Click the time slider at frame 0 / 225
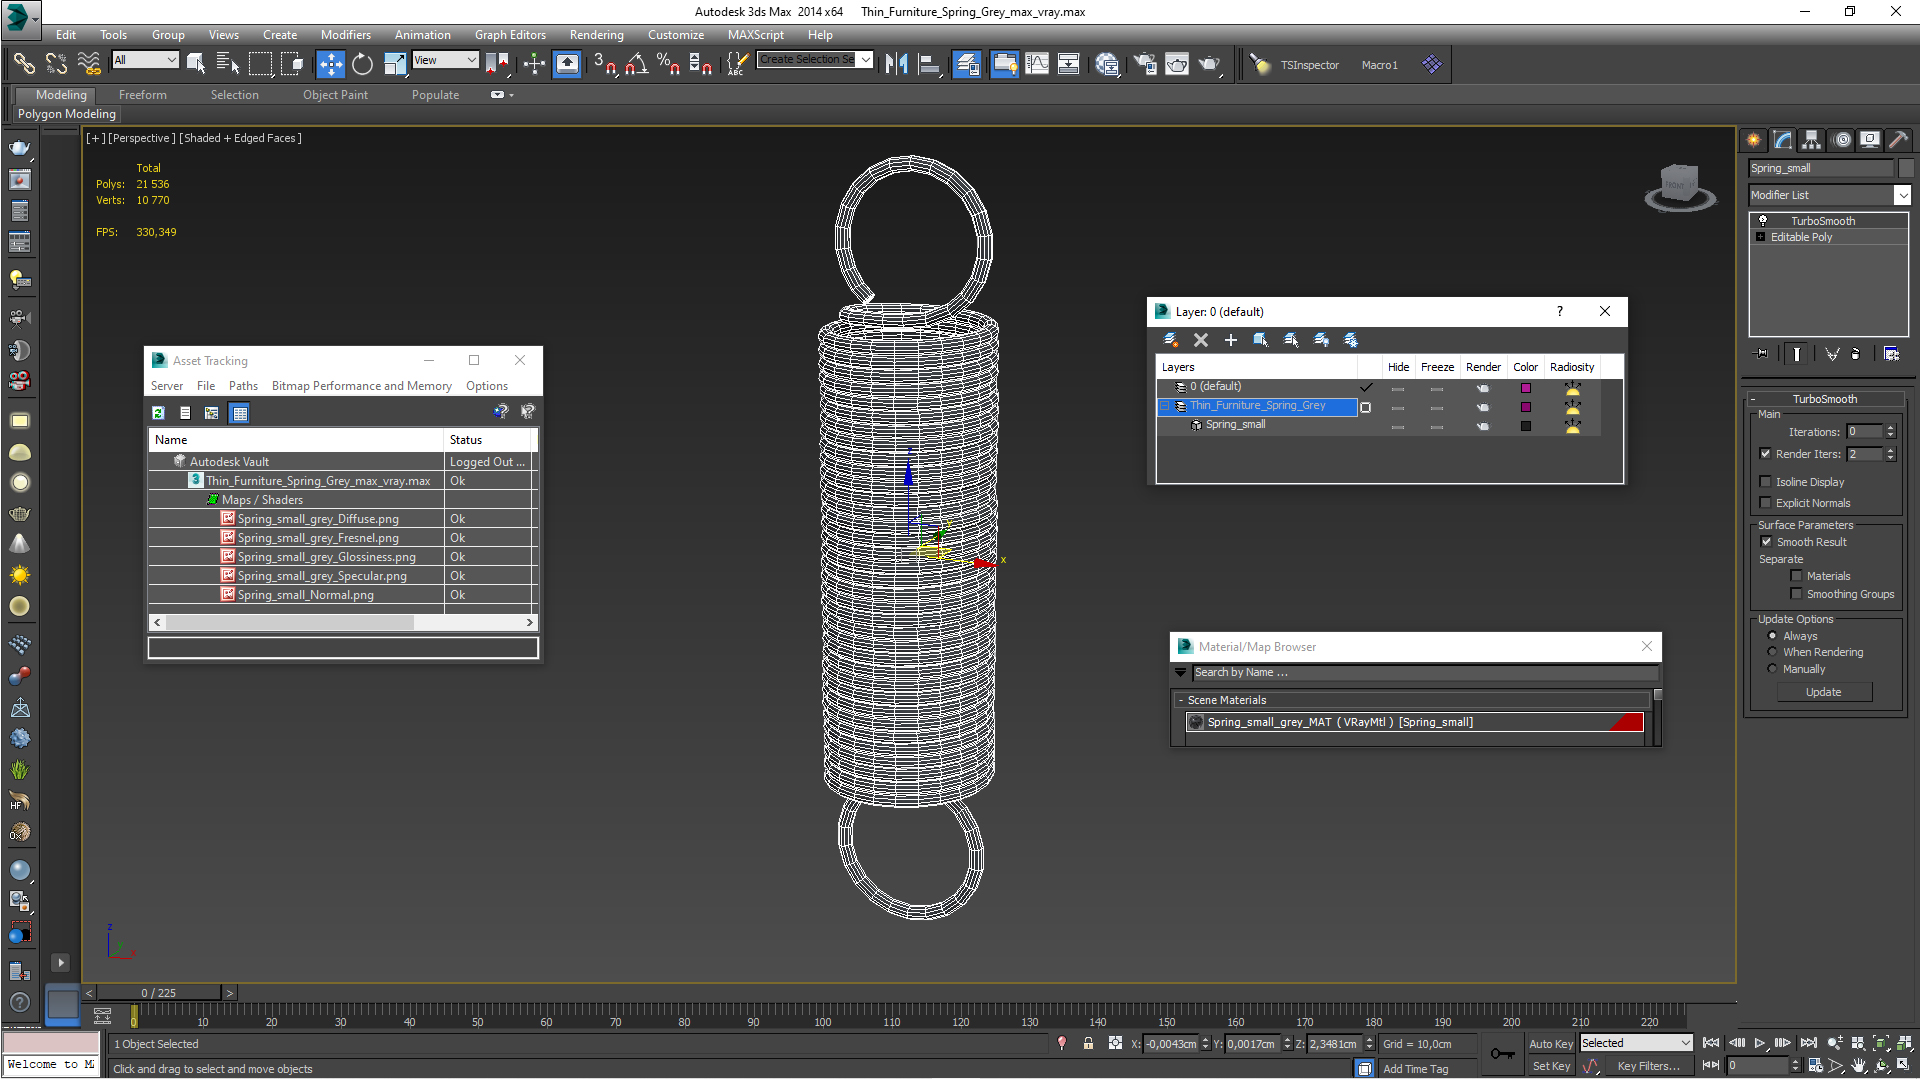 coord(159,993)
